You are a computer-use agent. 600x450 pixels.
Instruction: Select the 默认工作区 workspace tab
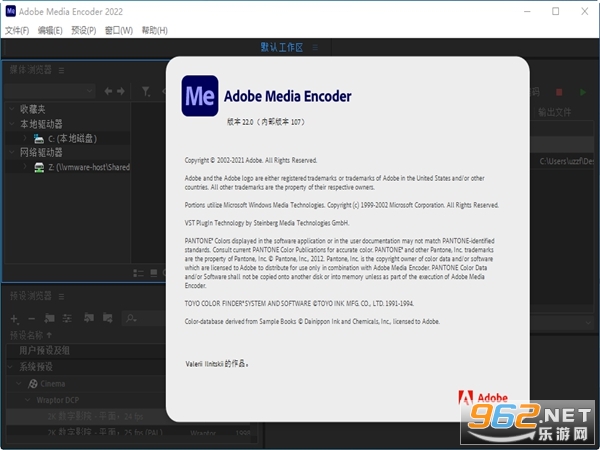pyautogui.click(x=282, y=47)
